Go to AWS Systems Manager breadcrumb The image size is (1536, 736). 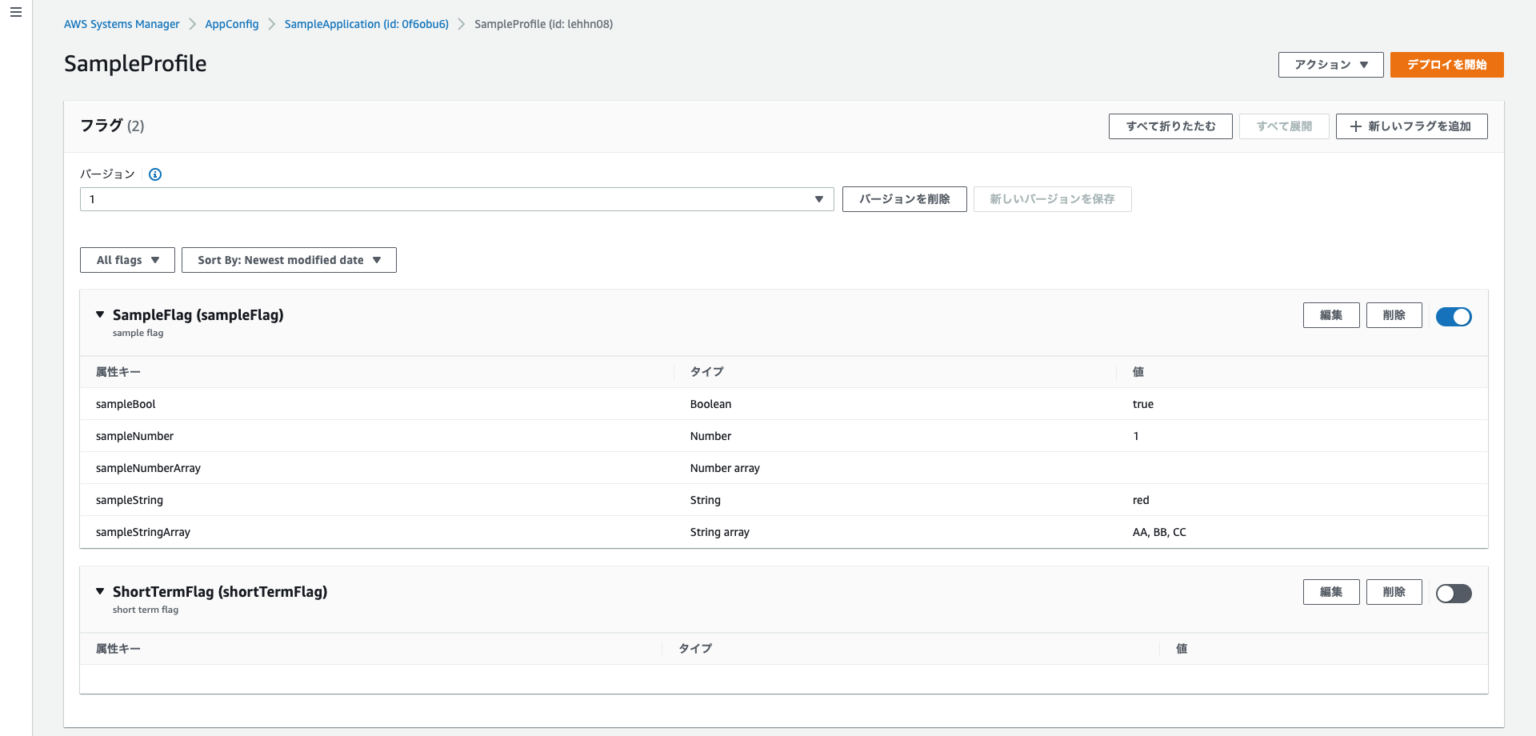tap(122, 24)
